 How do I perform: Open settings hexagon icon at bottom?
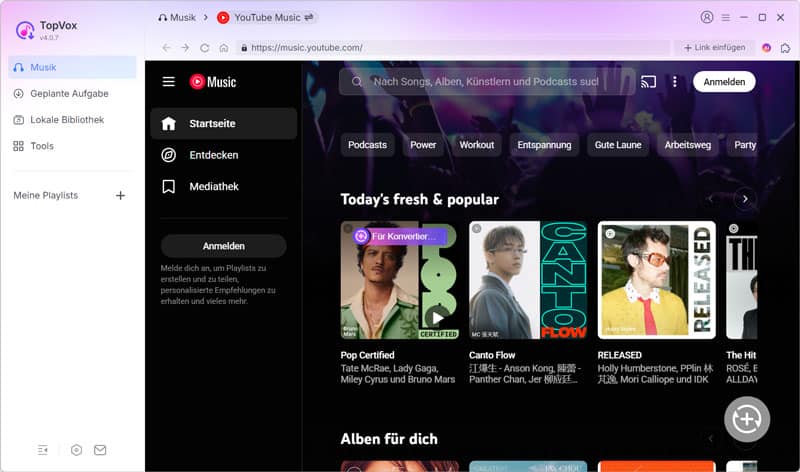[x=77, y=450]
